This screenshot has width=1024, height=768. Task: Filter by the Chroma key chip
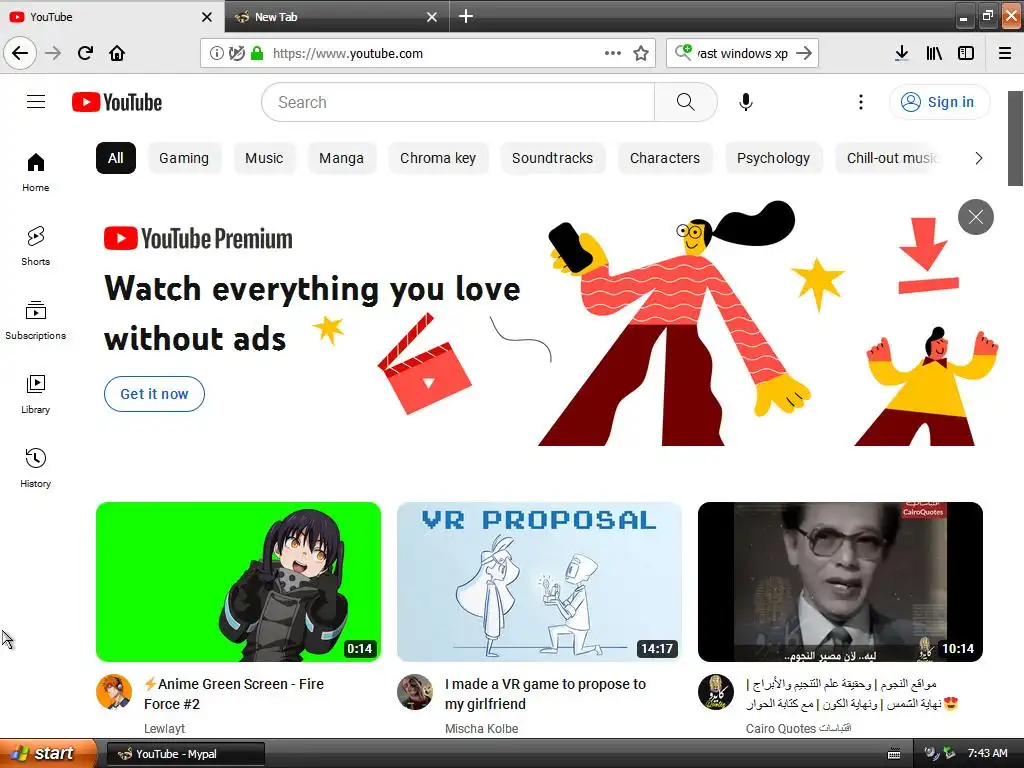click(438, 158)
